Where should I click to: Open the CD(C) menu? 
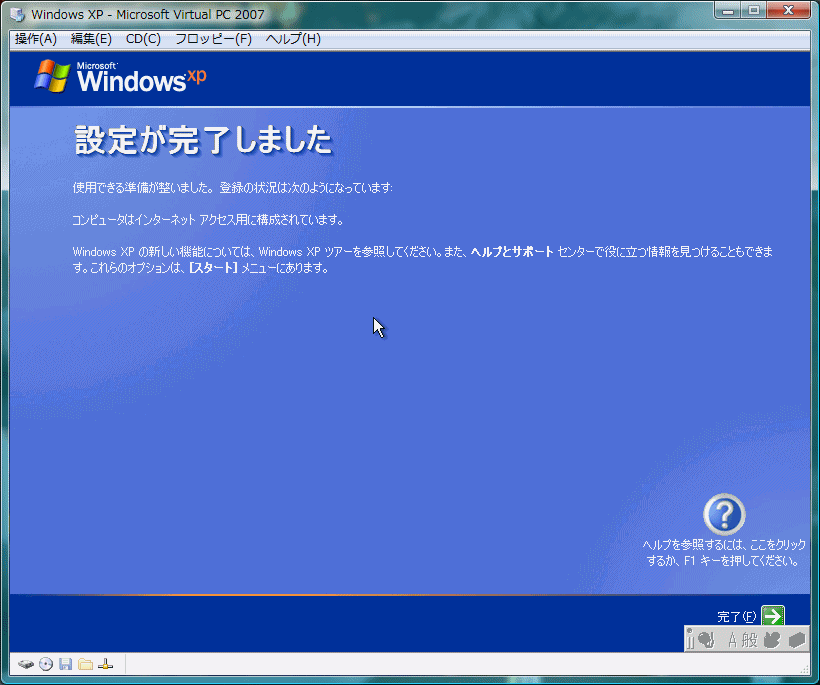point(143,39)
